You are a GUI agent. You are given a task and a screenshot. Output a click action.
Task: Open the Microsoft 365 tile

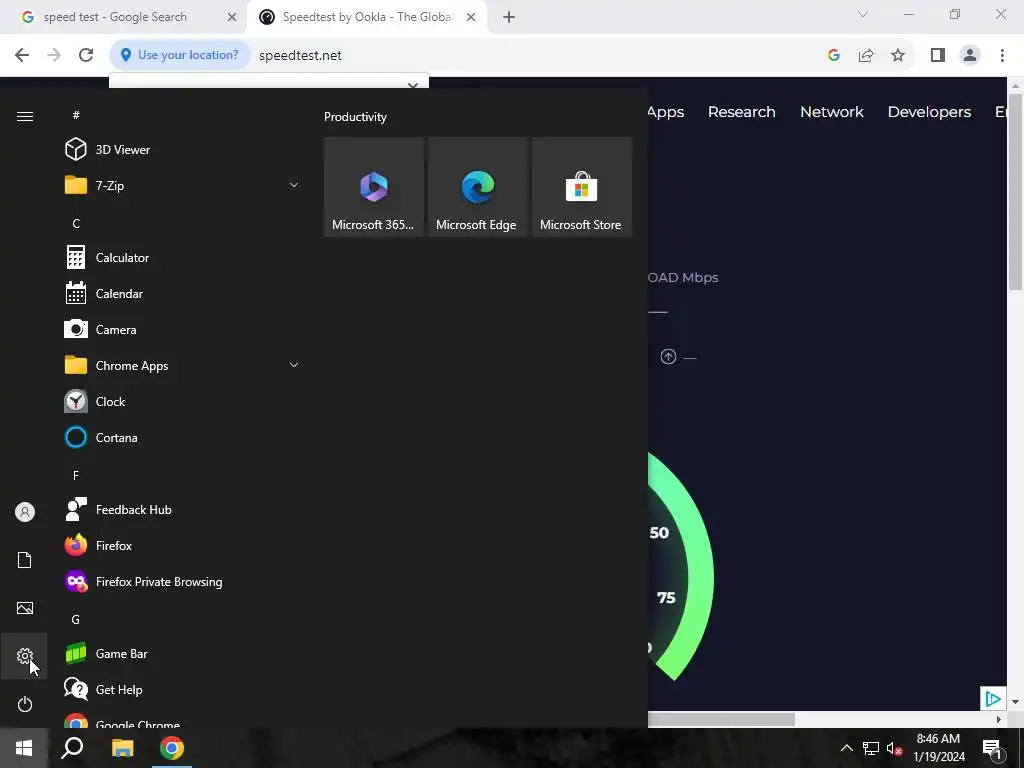(x=374, y=187)
